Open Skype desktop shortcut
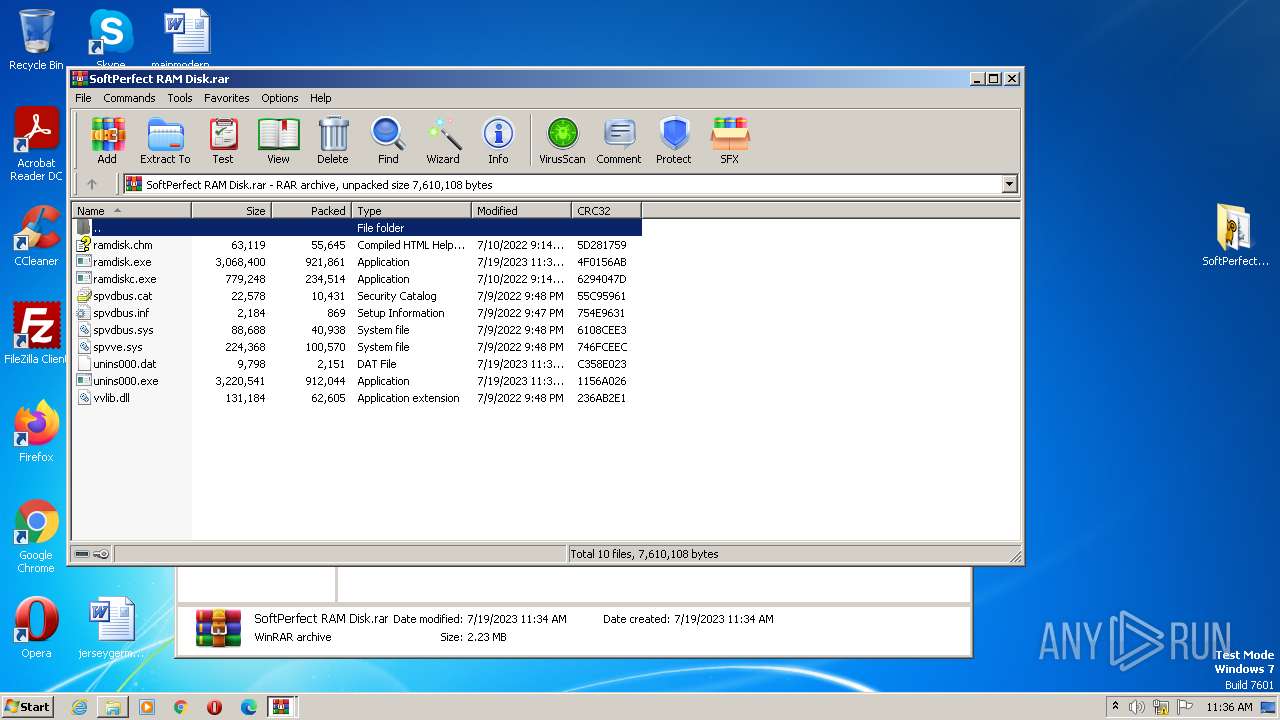 pyautogui.click(x=110, y=40)
